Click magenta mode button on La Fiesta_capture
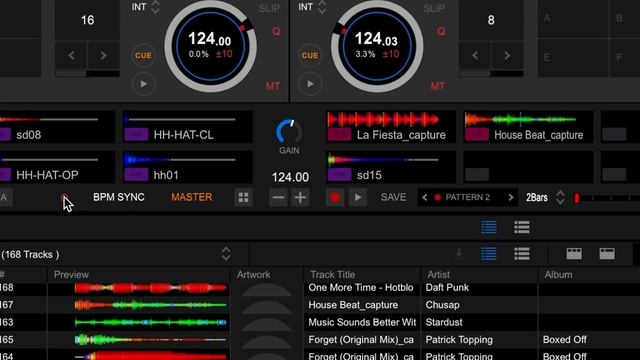Image resolution: width=640 pixels, height=360 pixels. 339,134
